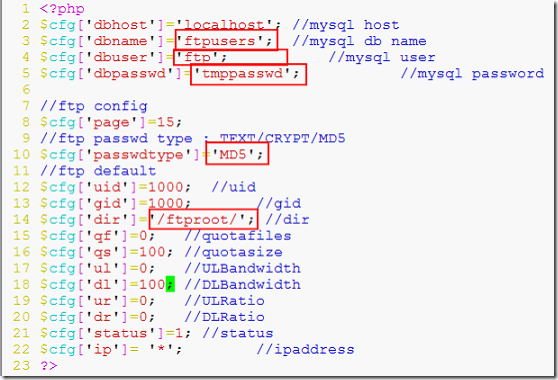This screenshot has width=558, height=380.
Task: Click the '//gid' comment
Action: coord(278,204)
